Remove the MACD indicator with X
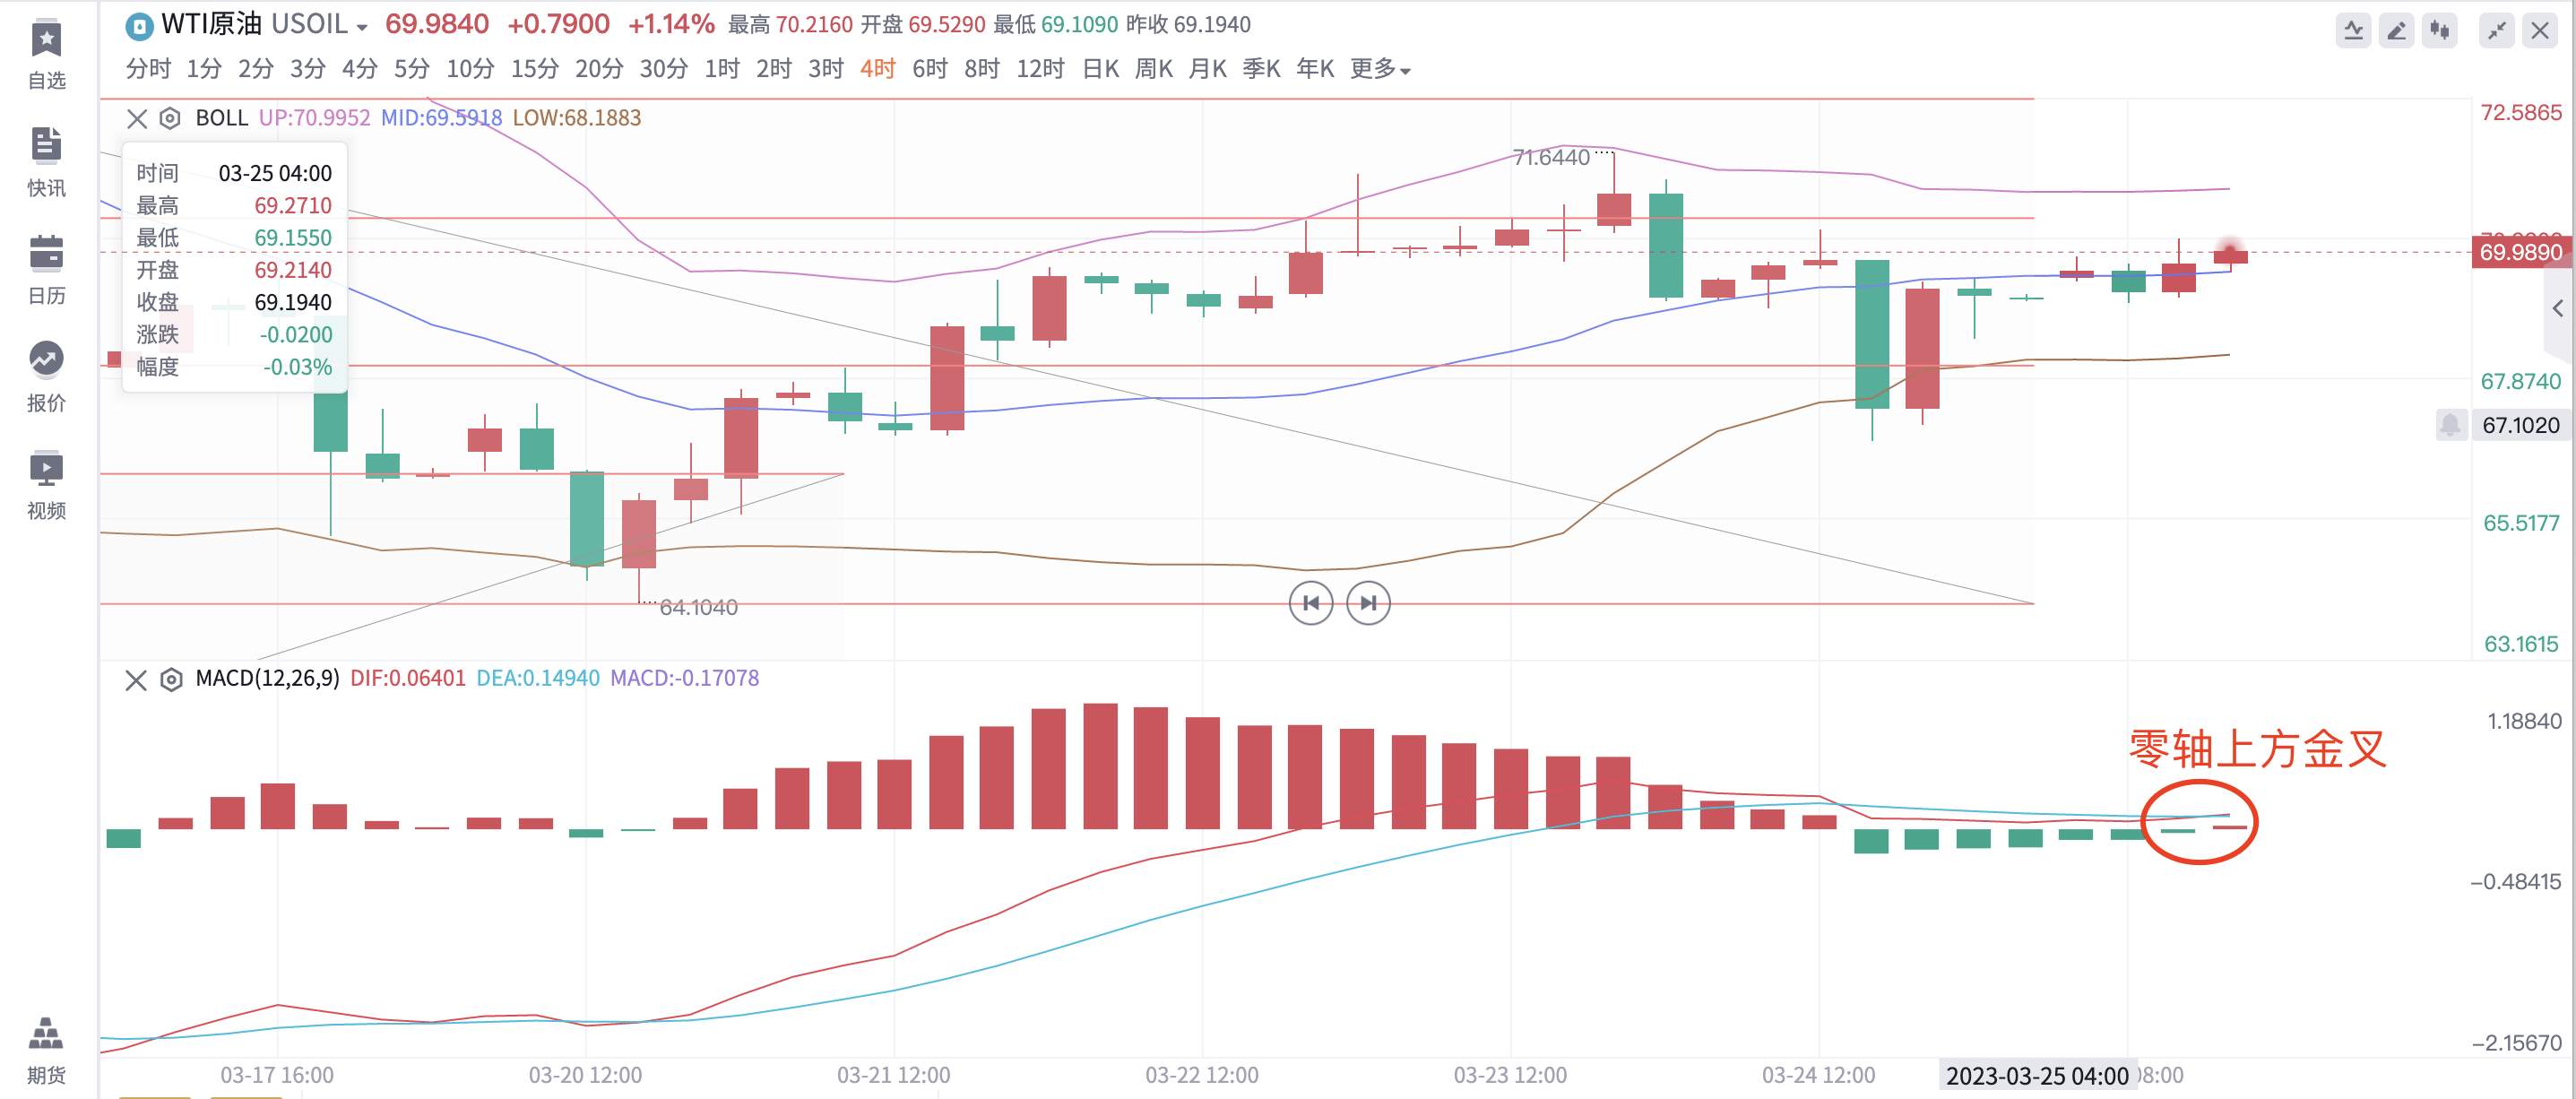Image resolution: width=2576 pixels, height=1099 pixels. (x=136, y=680)
